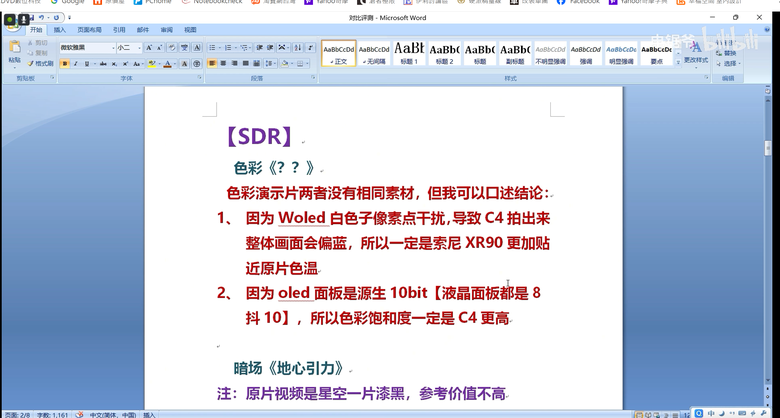Open the font name combo box 微软雅黑

[88, 48]
